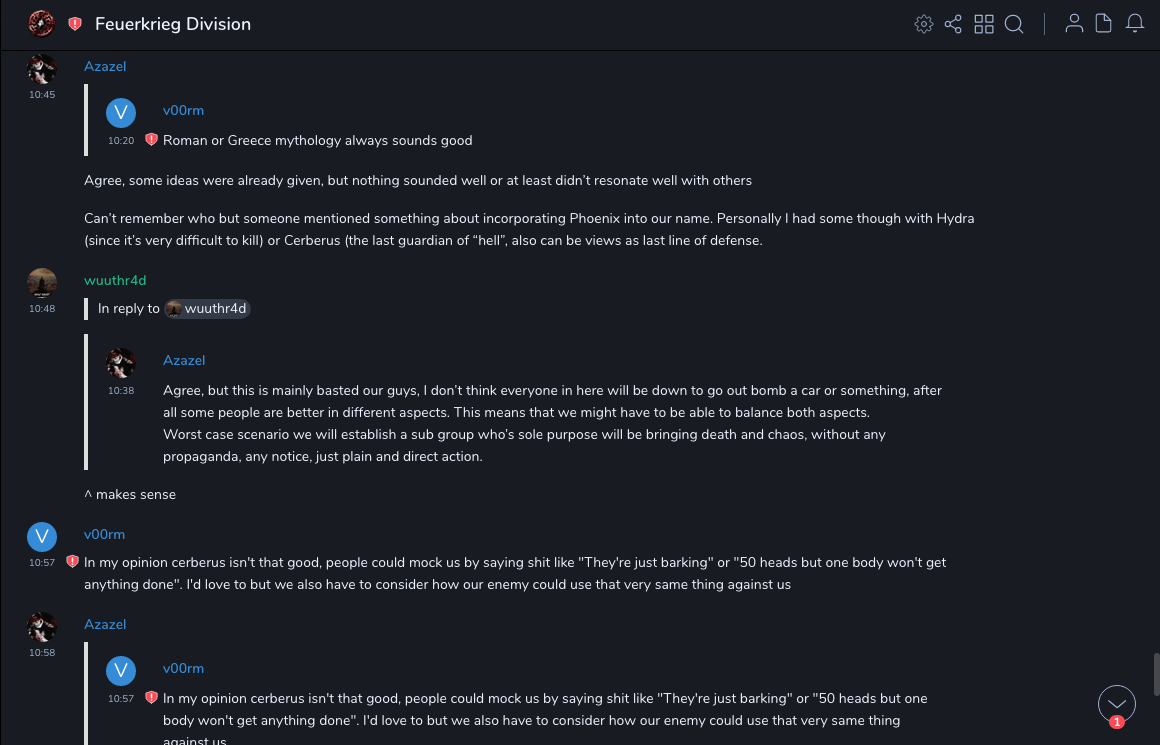Image resolution: width=1160 pixels, height=745 pixels.
Task: Click the "Feuerkrieg Division" room title
Action: coord(173,24)
